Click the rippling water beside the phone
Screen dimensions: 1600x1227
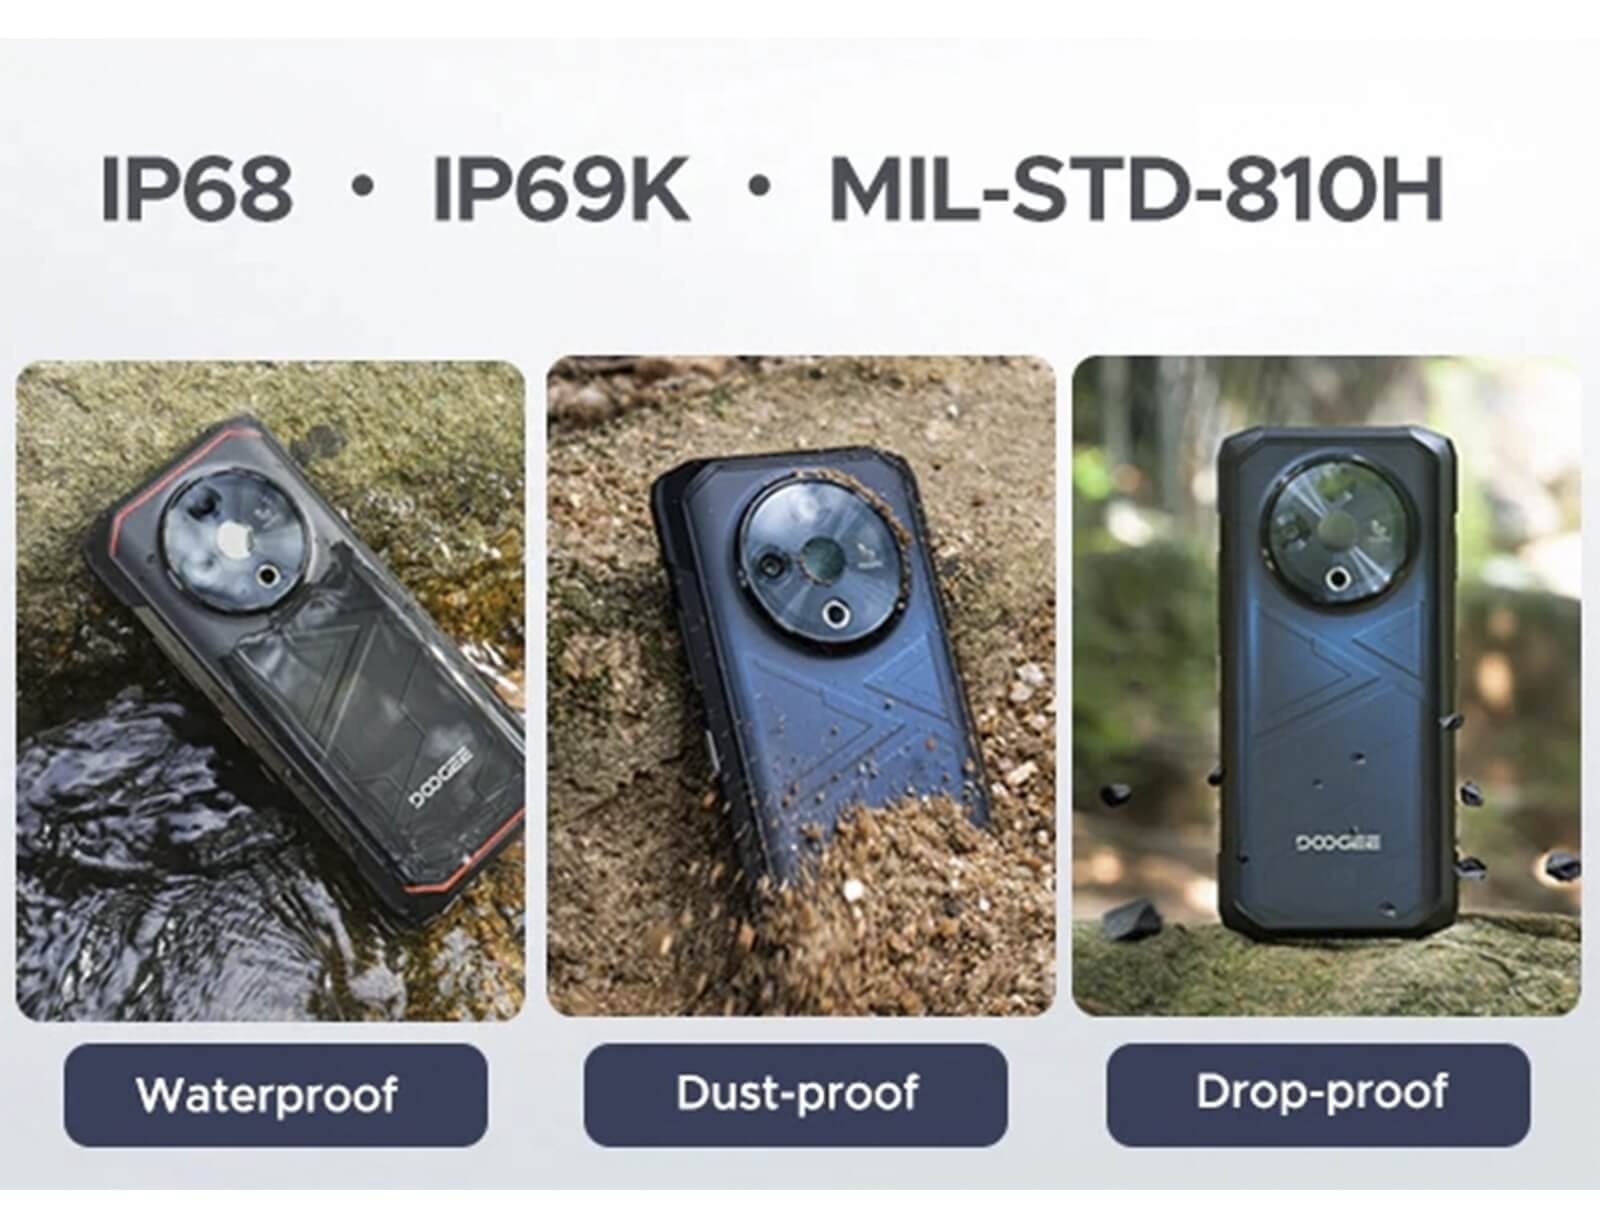point(160,870)
